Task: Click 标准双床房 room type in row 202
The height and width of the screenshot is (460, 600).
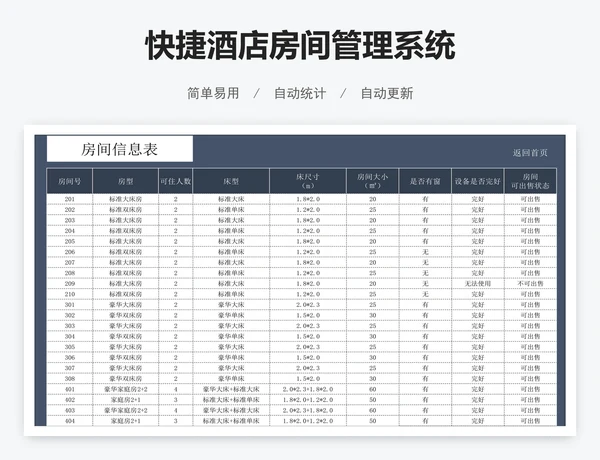Action: (126, 210)
